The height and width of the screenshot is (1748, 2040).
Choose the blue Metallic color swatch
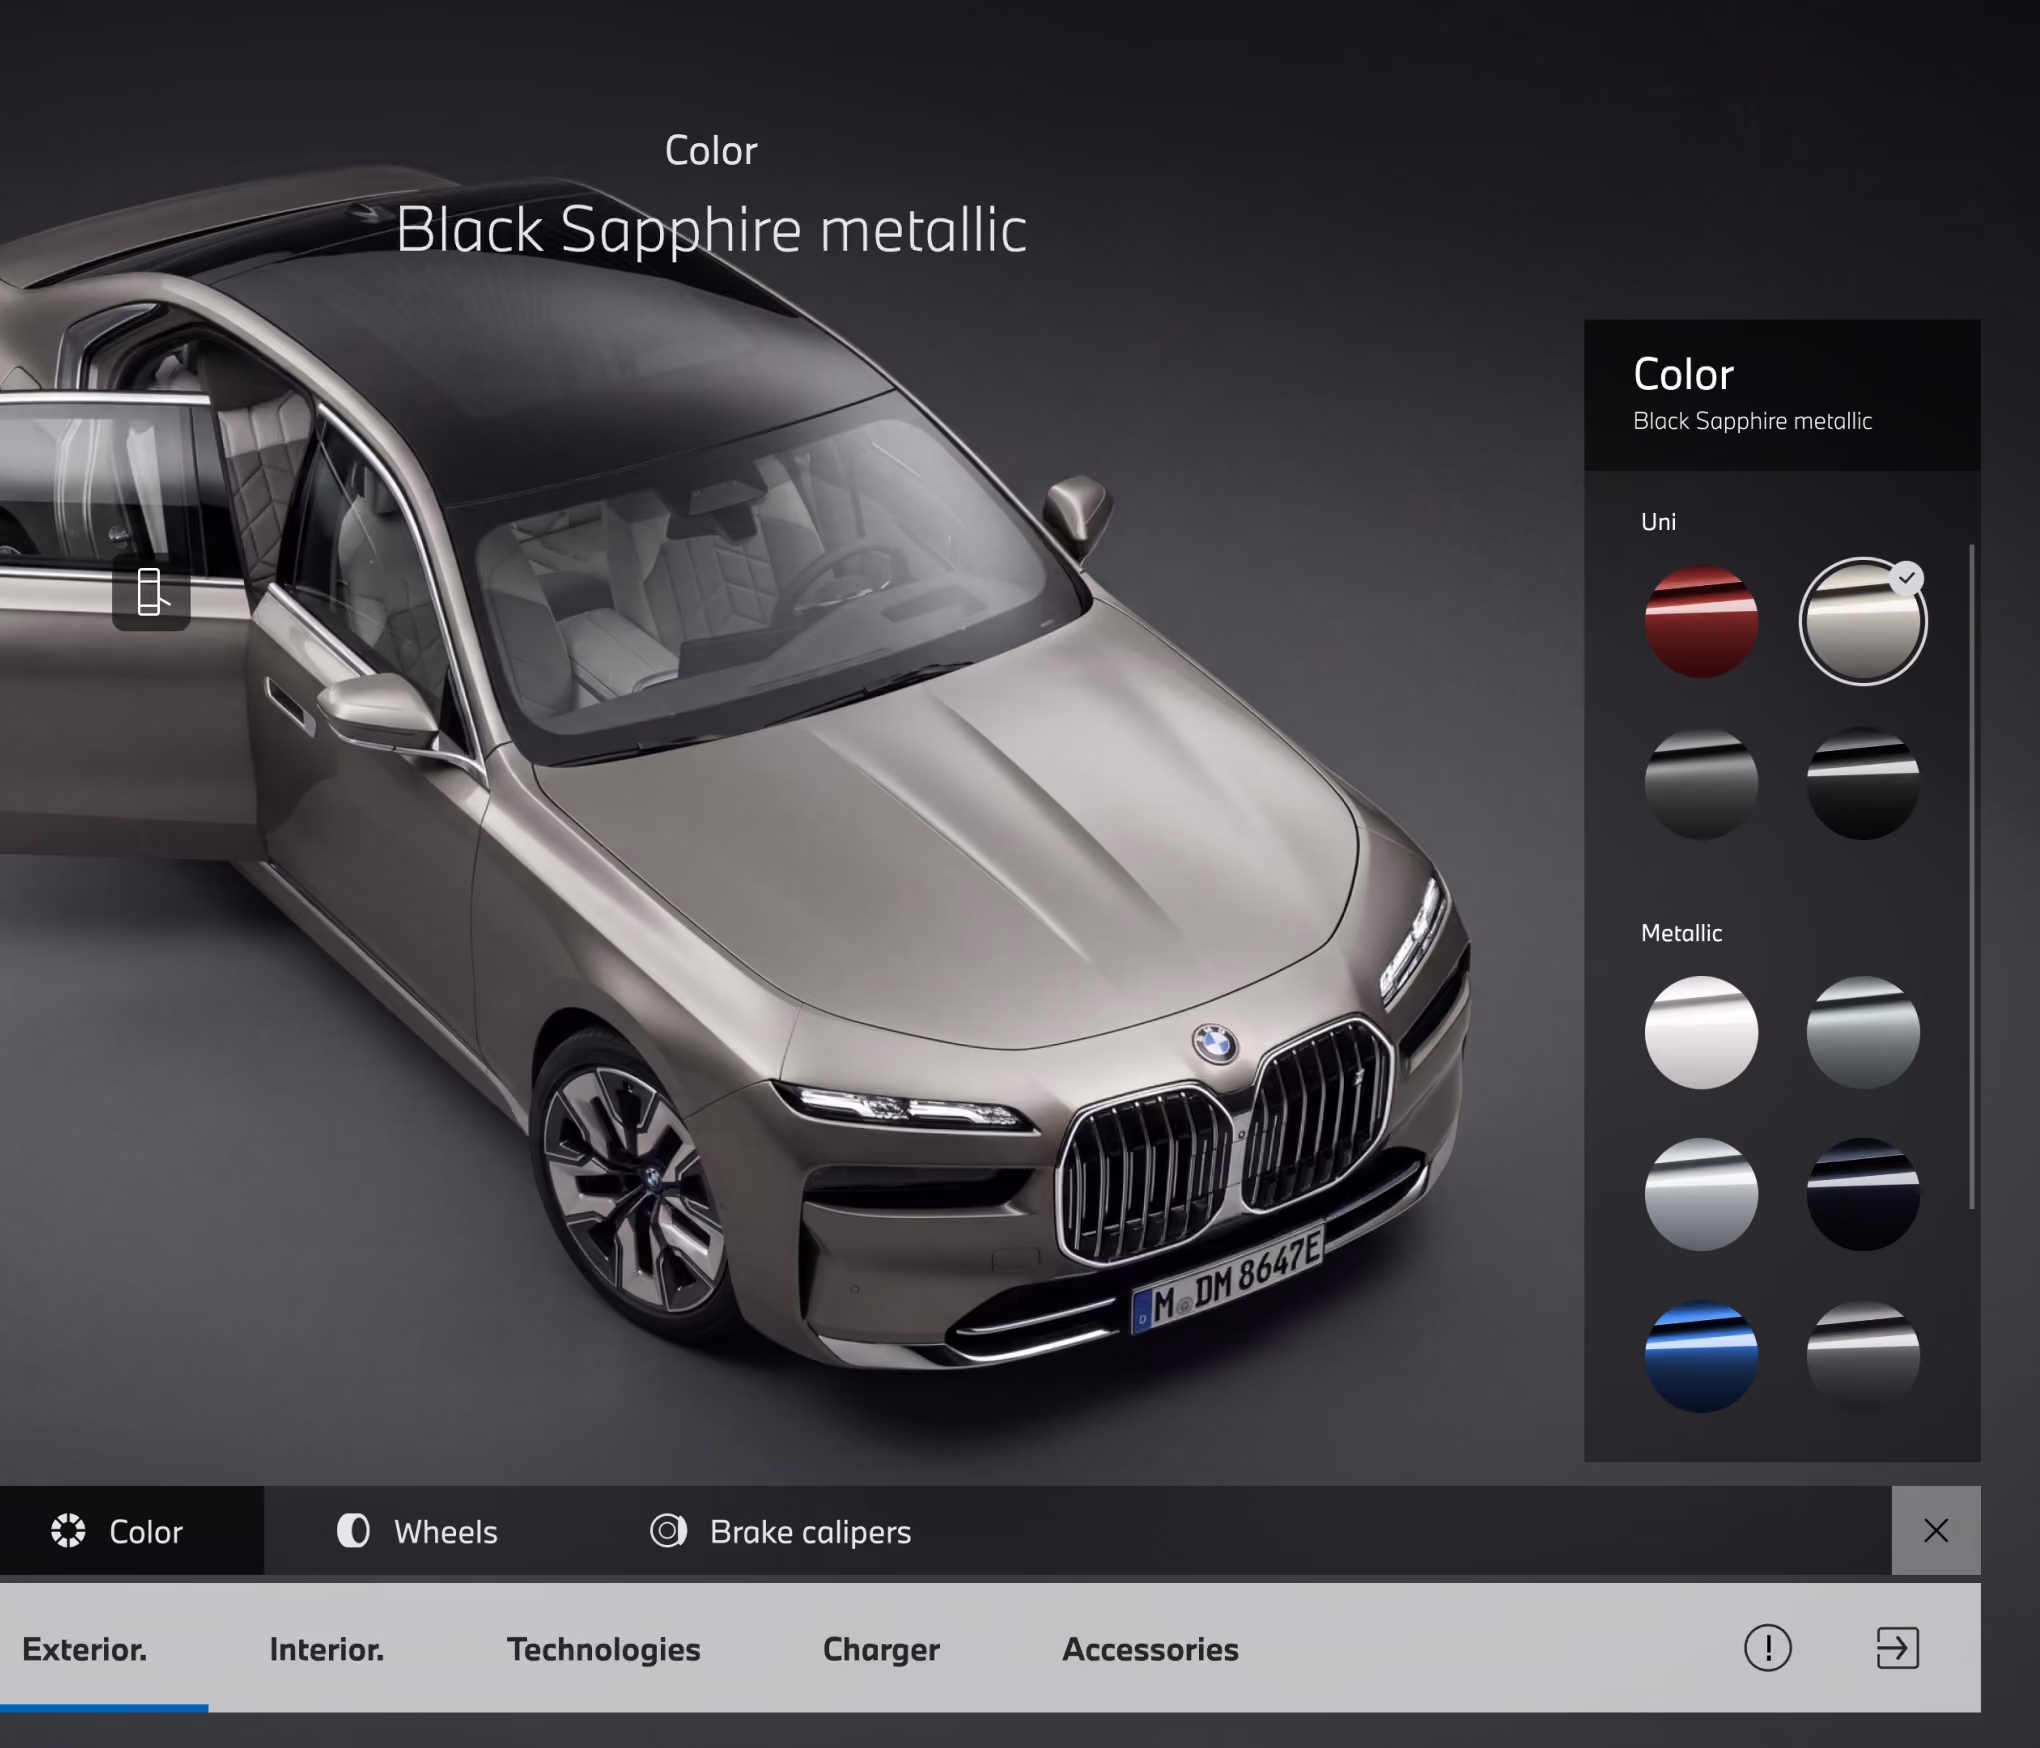click(1701, 1356)
